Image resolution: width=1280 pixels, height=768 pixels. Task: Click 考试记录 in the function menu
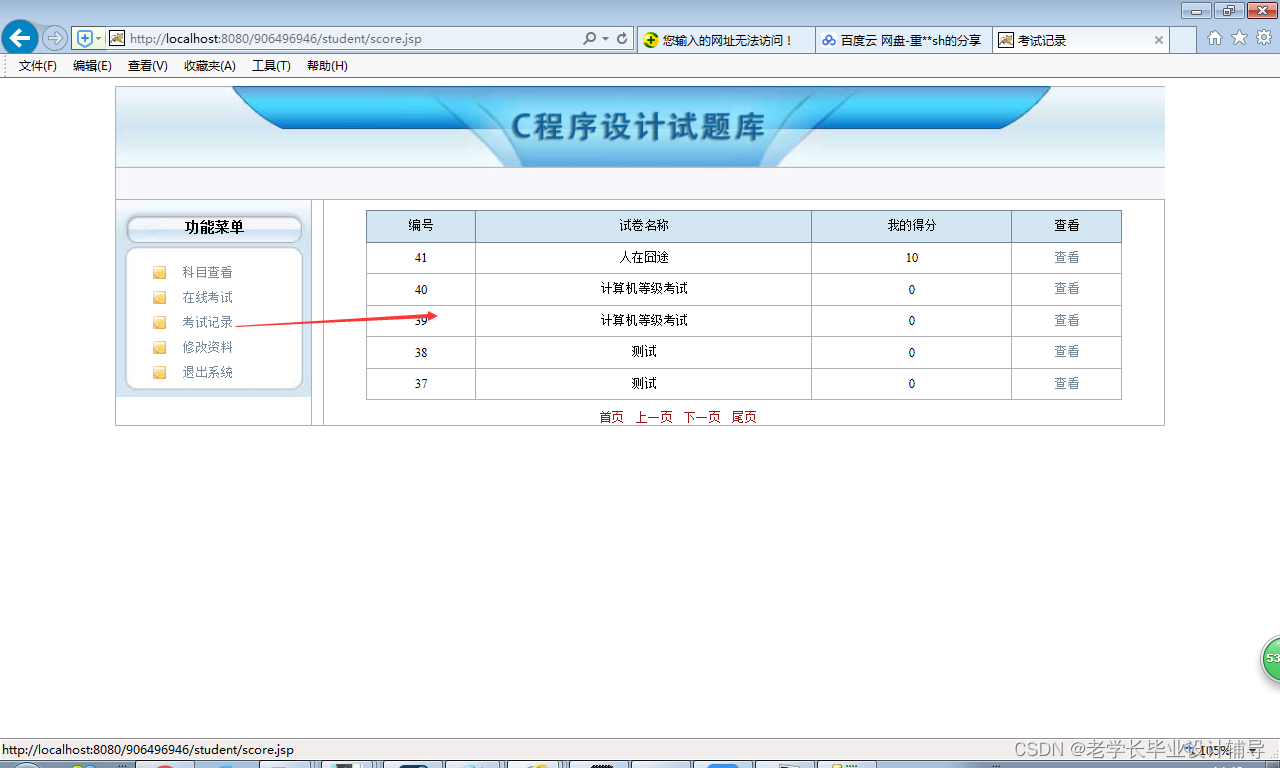click(206, 322)
